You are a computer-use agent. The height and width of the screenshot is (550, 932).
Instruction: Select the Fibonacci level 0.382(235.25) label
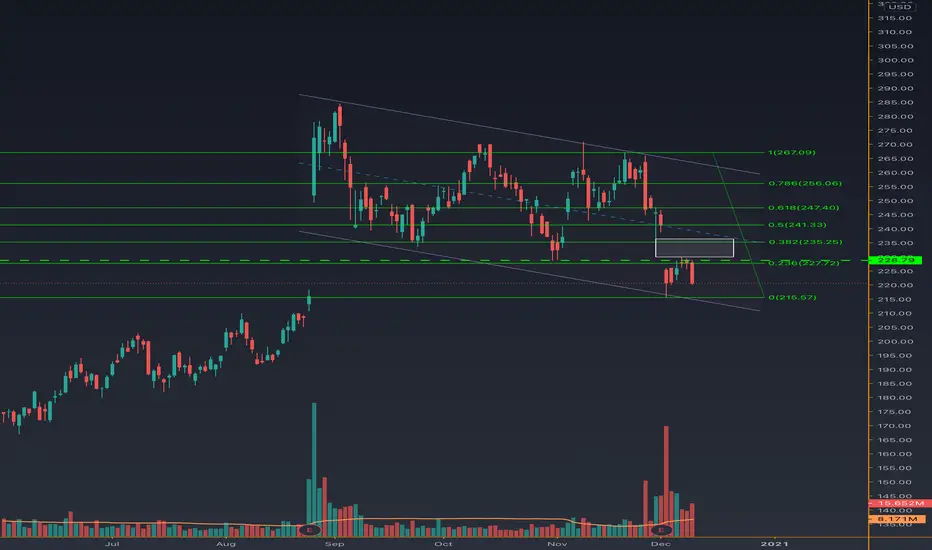[805, 242]
